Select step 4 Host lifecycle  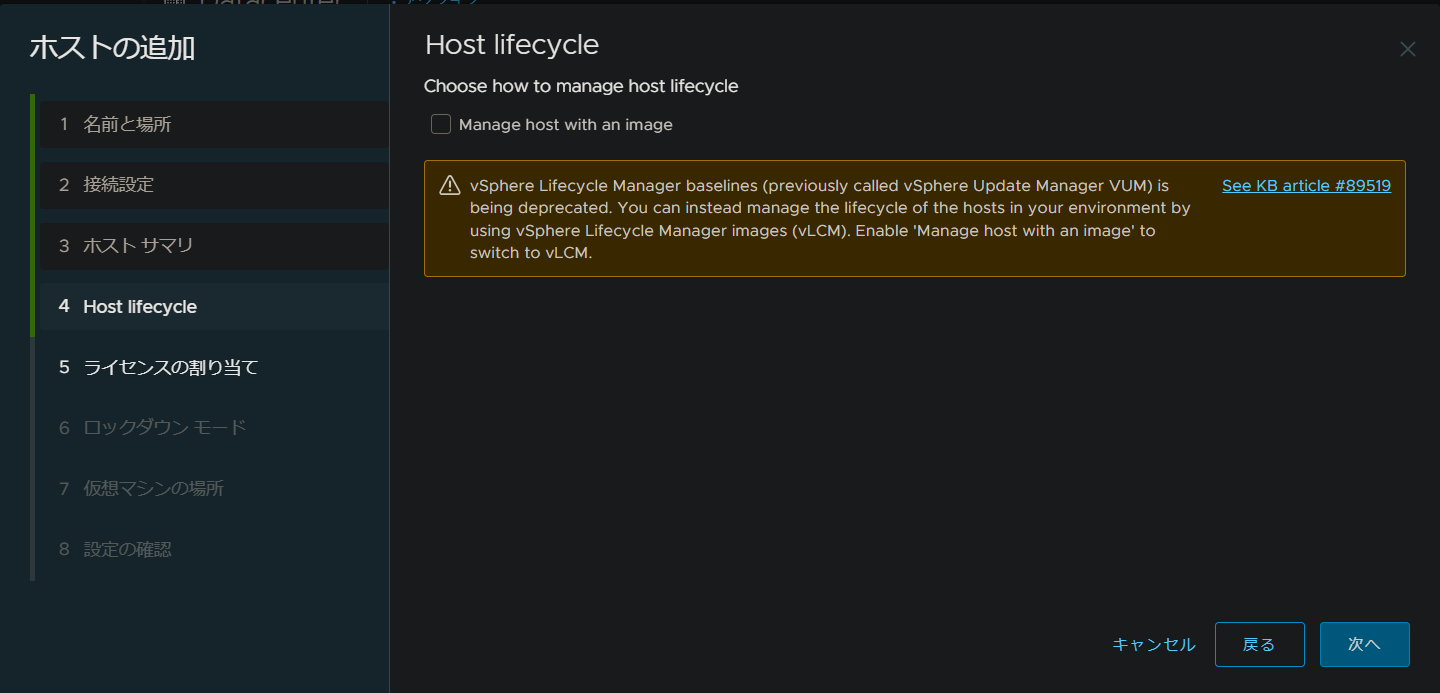pyautogui.click(x=139, y=307)
